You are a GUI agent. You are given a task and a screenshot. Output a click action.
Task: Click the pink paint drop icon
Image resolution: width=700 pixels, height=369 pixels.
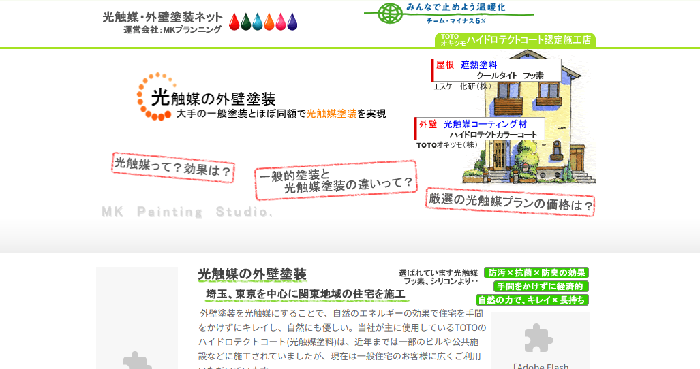[280, 22]
